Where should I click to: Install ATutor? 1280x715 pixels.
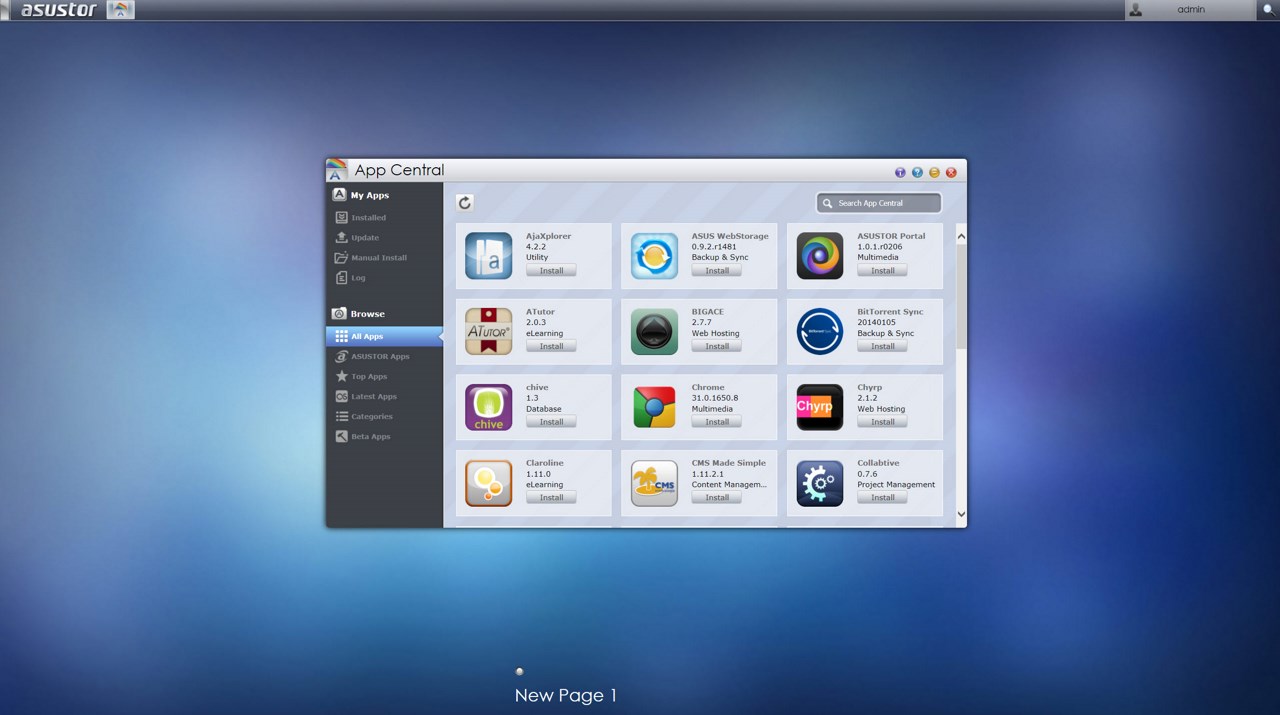point(551,346)
